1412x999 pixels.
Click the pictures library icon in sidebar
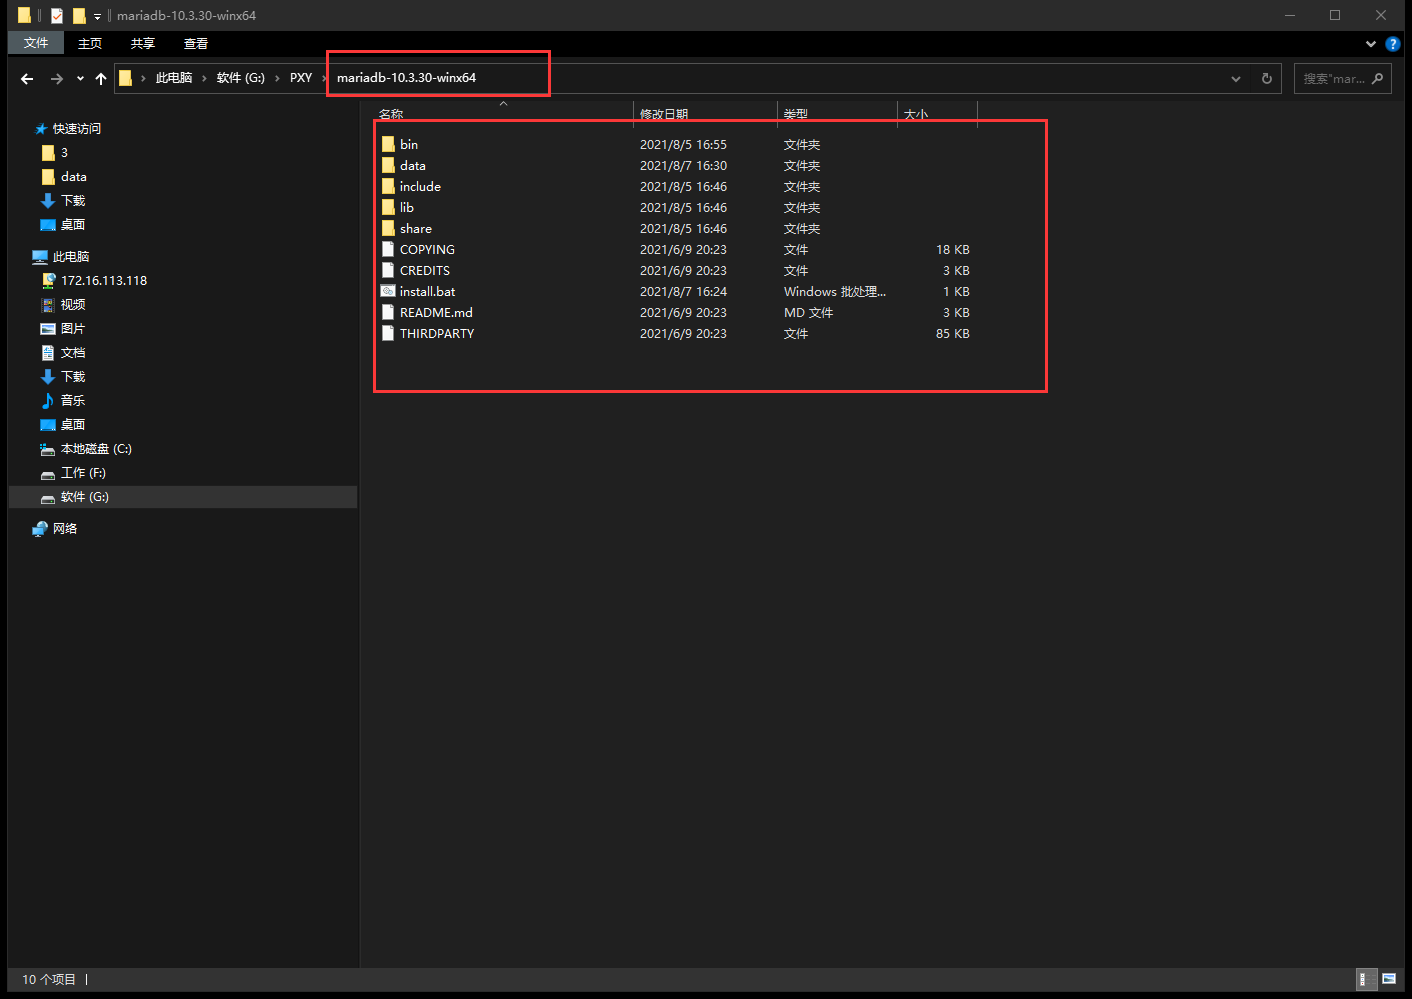(x=48, y=328)
